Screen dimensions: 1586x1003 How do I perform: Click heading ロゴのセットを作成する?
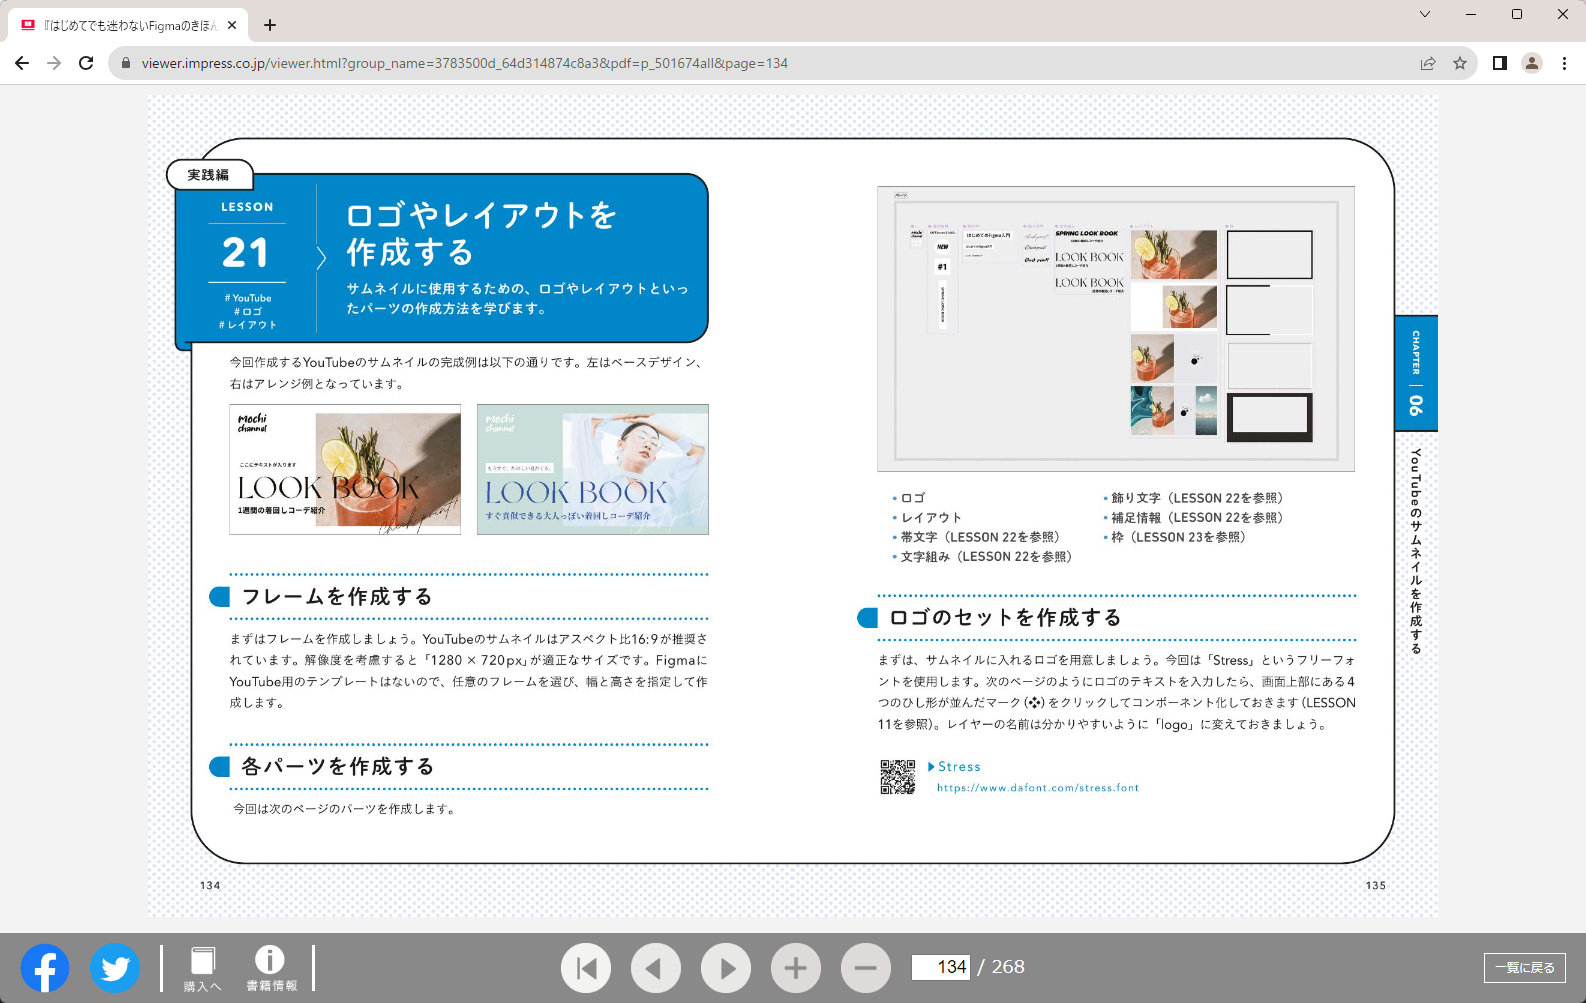pyautogui.click(x=1005, y=618)
